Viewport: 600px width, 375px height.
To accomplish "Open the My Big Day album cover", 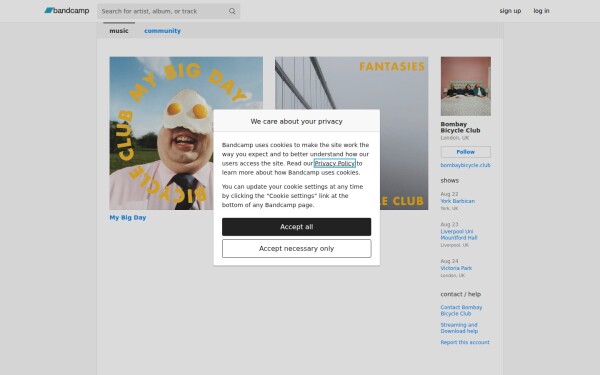I will [x=186, y=133].
